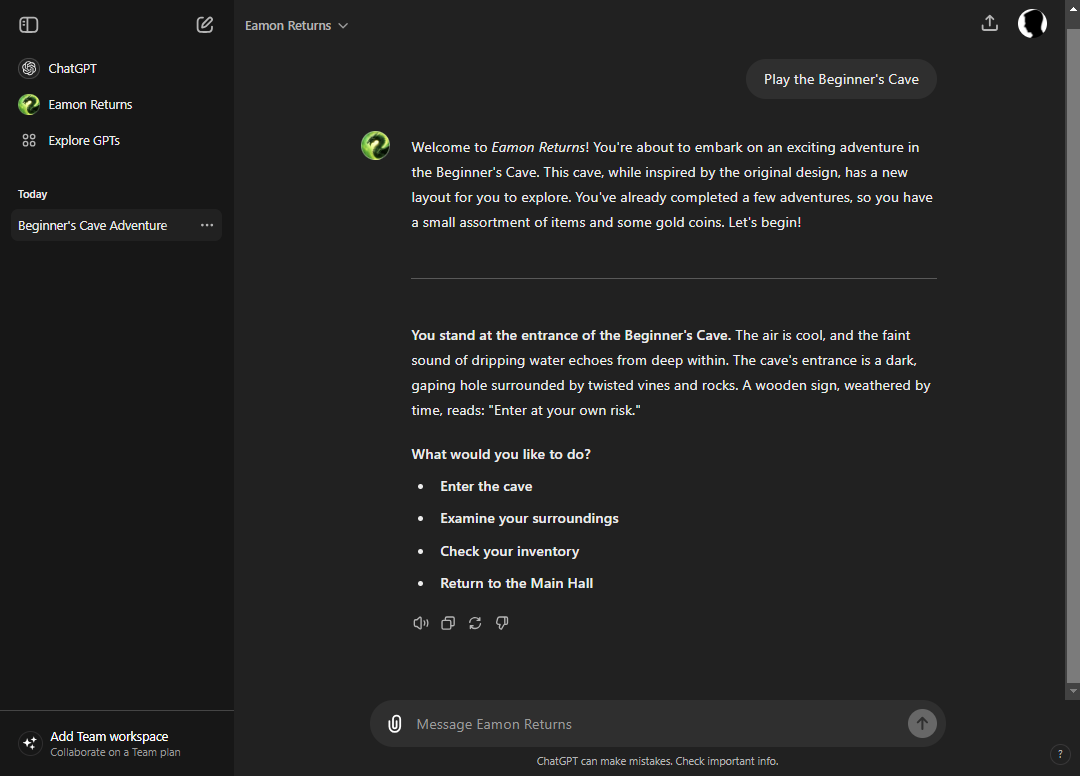Open the help question-mark button
1080x776 pixels.
pyautogui.click(x=1060, y=754)
